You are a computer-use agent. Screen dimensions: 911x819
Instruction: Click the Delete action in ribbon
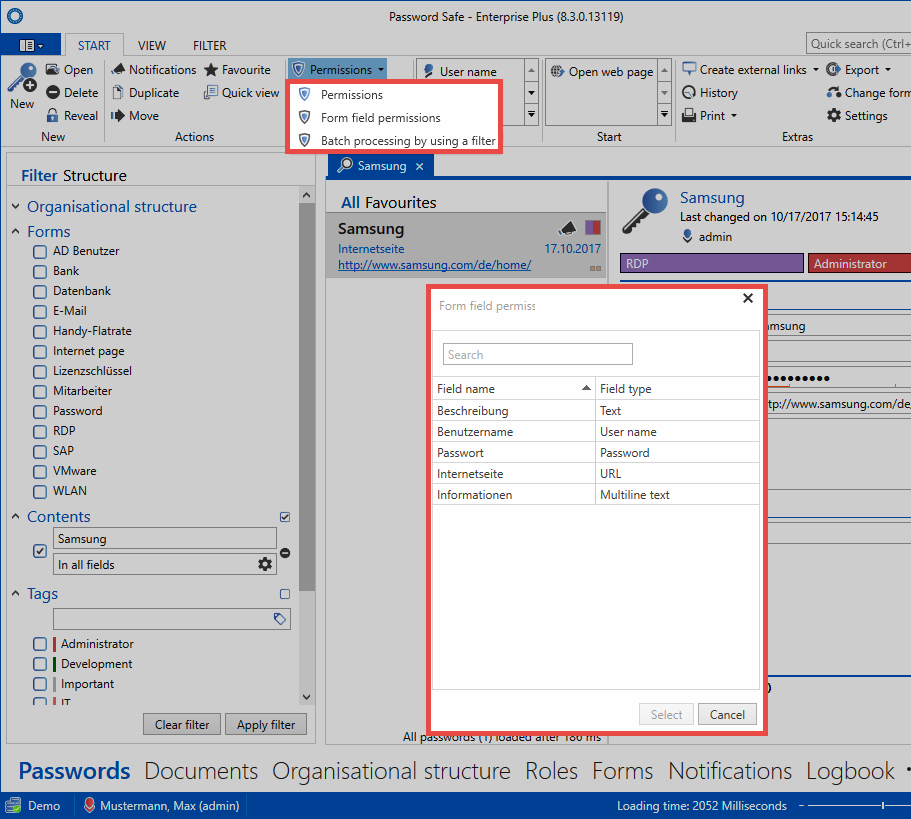coord(72,93)
